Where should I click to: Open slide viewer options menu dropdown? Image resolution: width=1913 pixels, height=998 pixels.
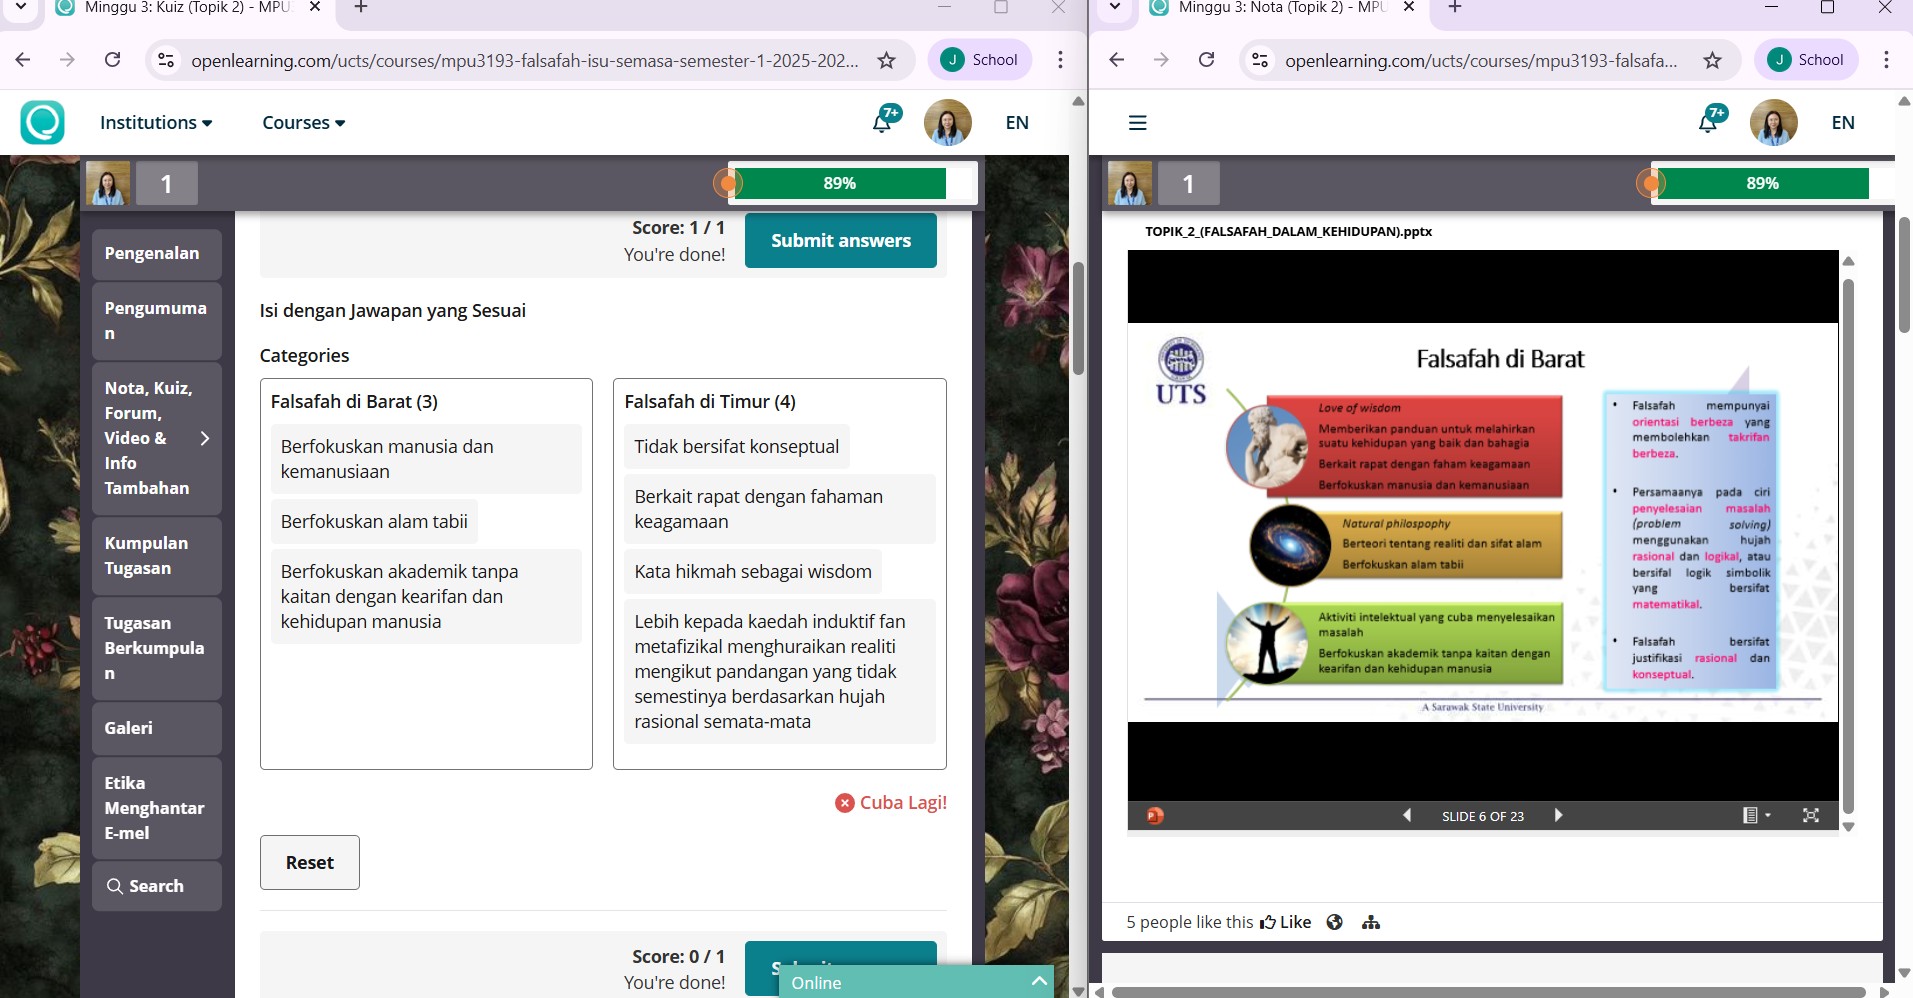click(1755, 815)
